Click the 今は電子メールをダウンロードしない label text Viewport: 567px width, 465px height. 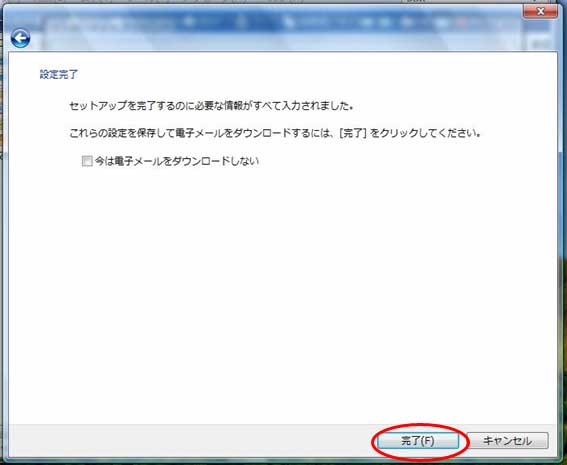177,161
